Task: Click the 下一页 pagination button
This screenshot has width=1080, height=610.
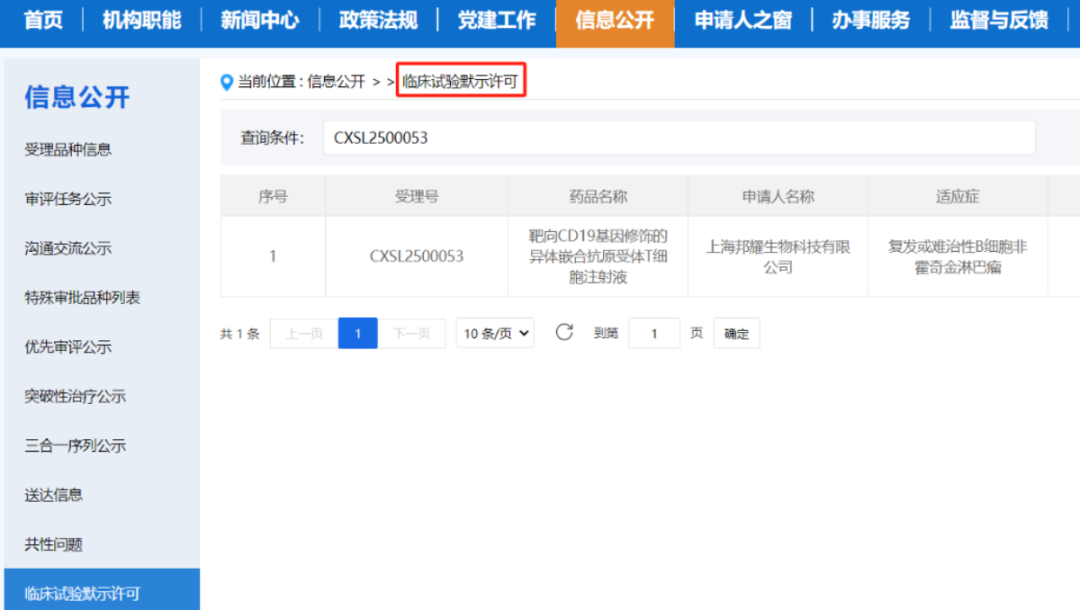Action: [x=411, y=333]
